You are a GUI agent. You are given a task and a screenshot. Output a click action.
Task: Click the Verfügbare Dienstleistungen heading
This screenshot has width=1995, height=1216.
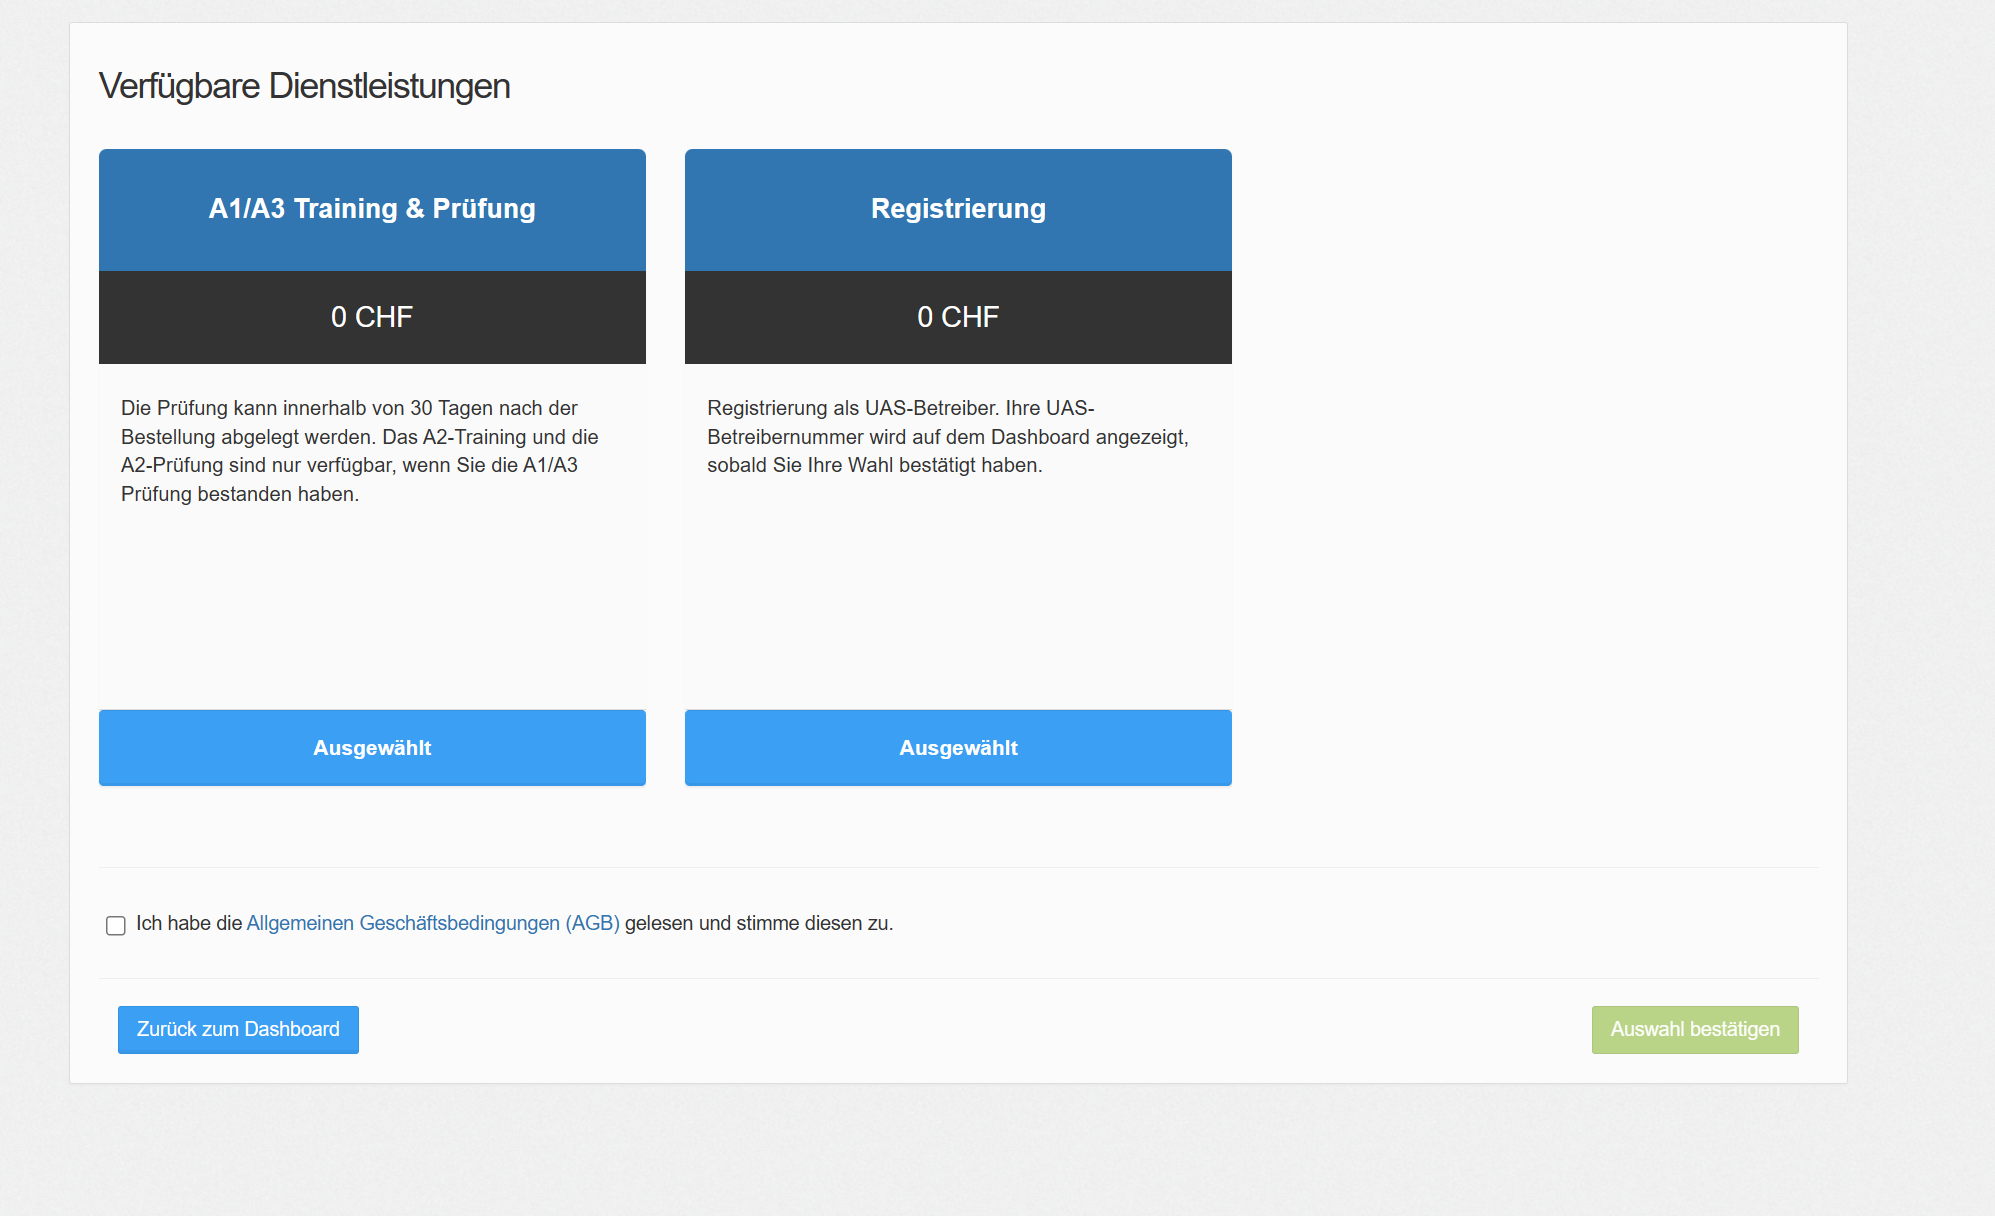click(304, 86)
